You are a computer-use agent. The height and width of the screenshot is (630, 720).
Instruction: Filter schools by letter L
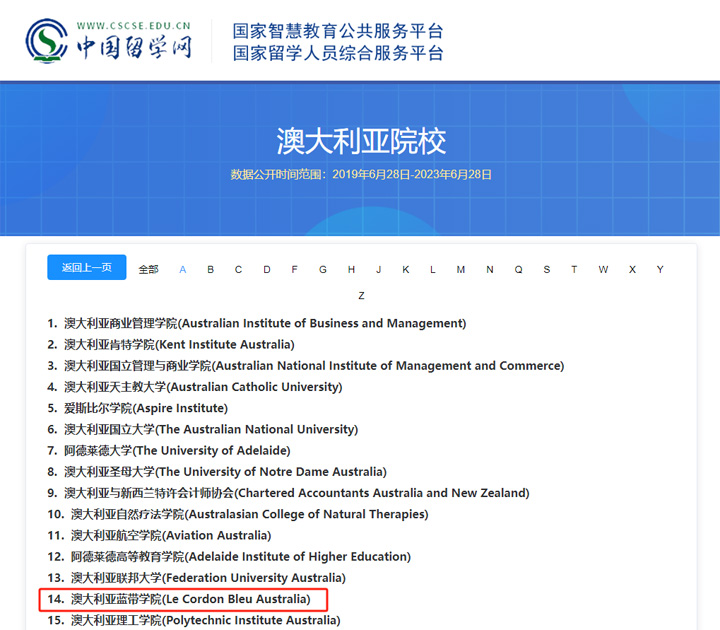point(433,270)
